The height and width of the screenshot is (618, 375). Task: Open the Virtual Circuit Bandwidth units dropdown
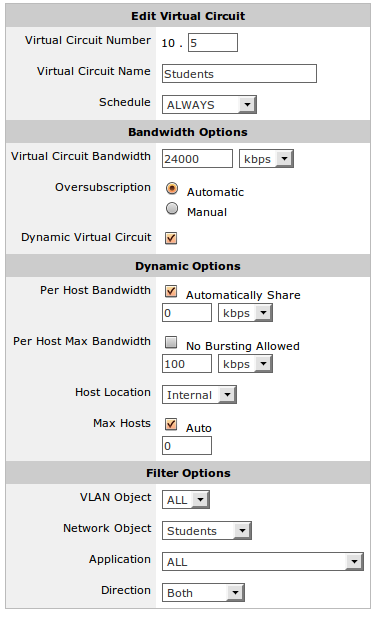pos(266,158)
